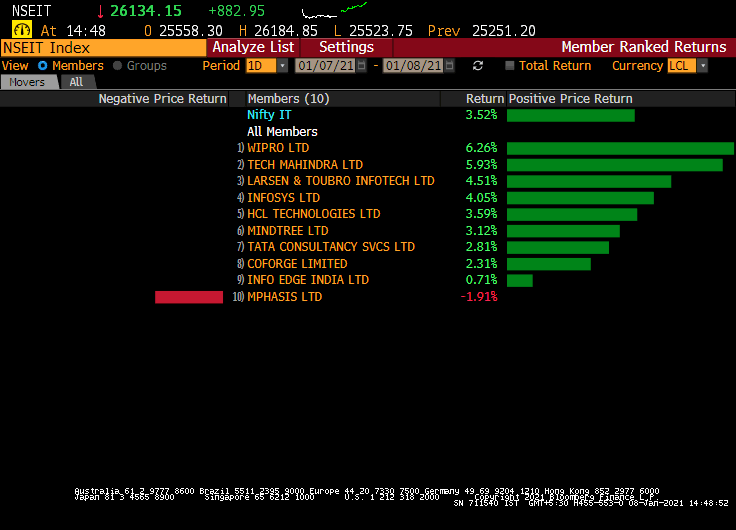Viewport: 736px width, 530px height.
Task: Open MPHASIS LTD member entry
Action: (284, 297)
